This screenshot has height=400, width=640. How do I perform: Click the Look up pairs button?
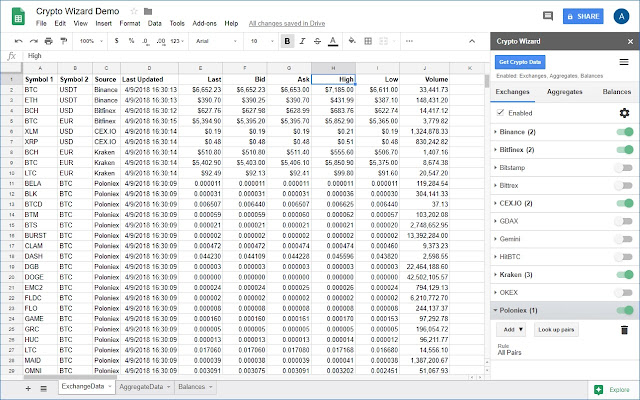click(556, 329)
